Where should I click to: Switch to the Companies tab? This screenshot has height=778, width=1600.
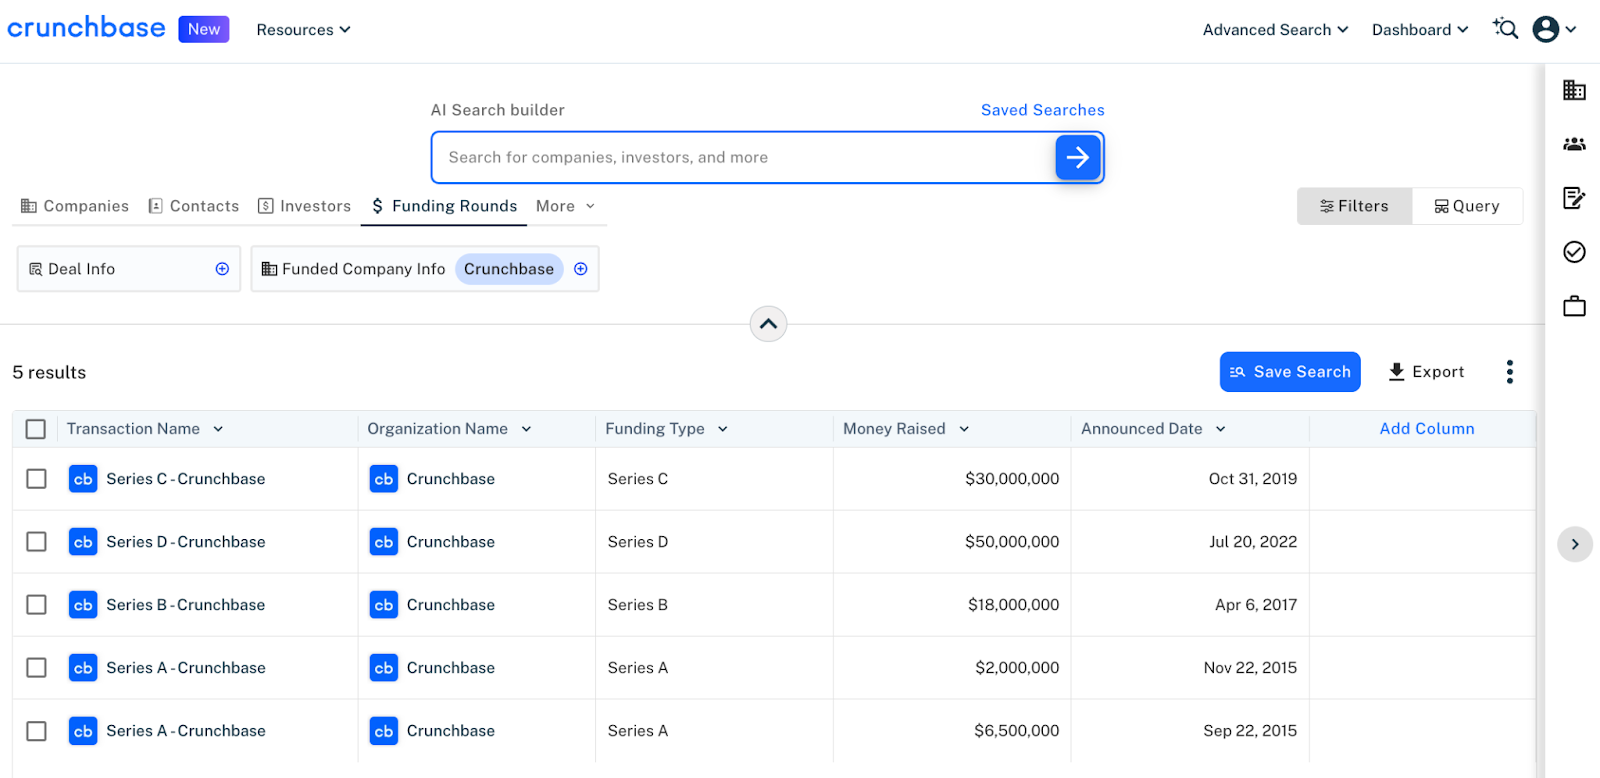click(75, 206)
